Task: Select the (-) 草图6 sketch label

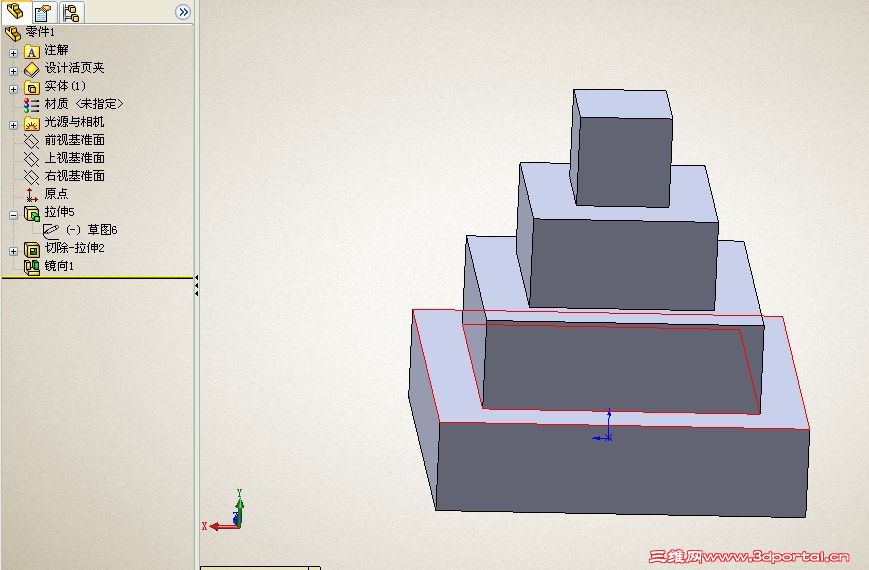Action: pyautogui.click(x=91, y=230)
